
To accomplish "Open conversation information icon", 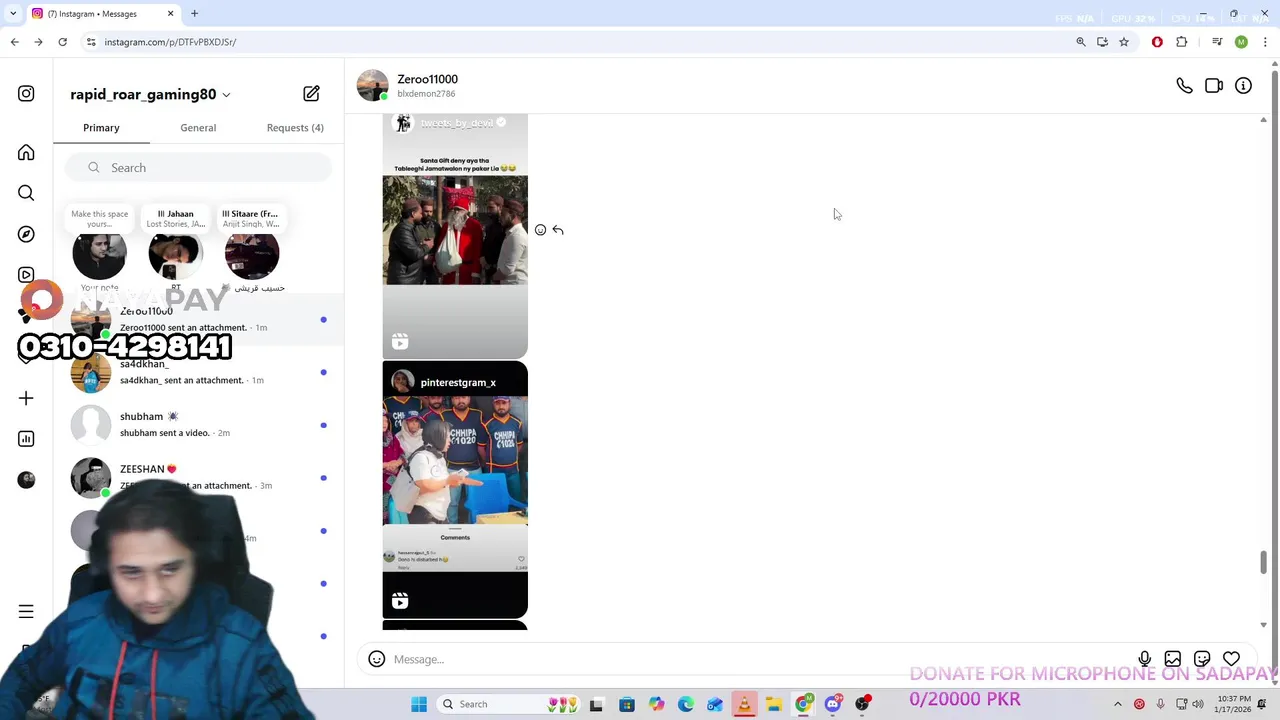I will (1243, 86).
